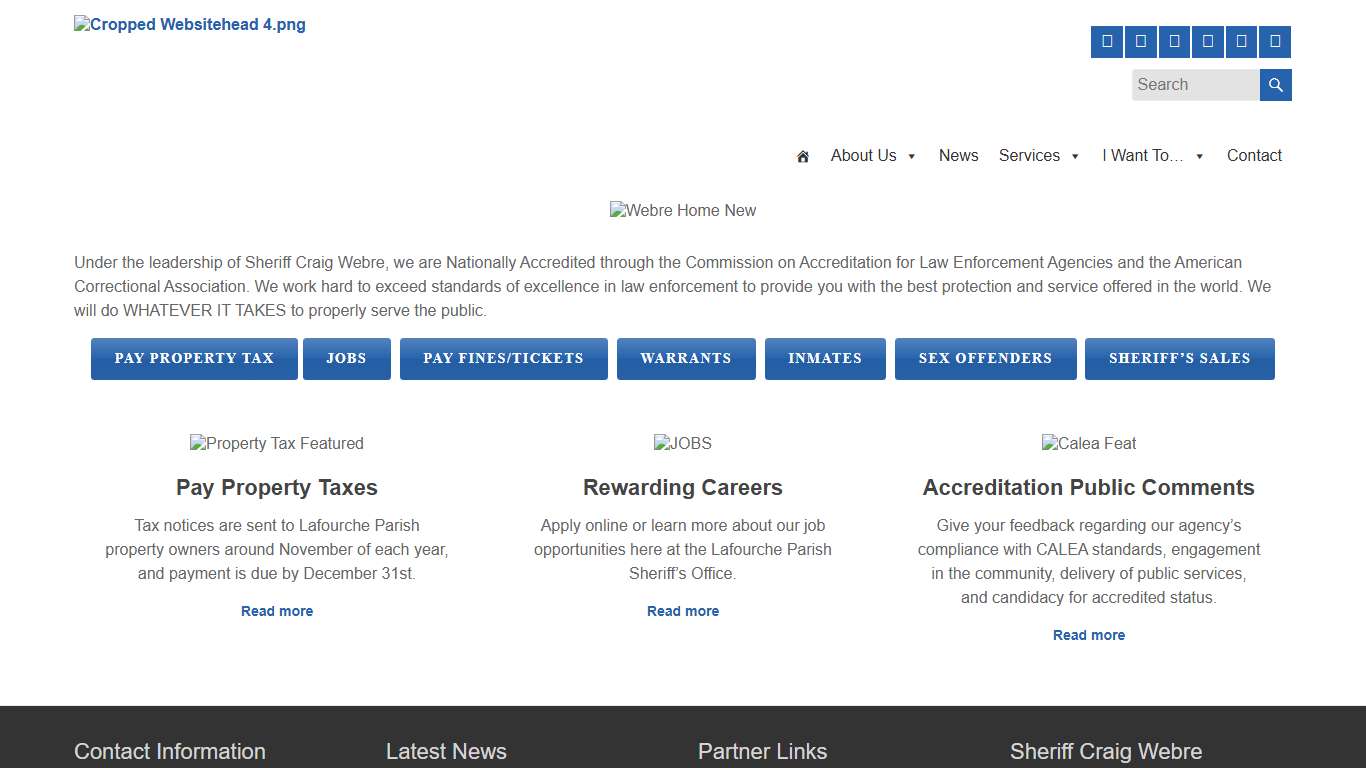Select the Pay Fines/Tickets button
Image resolution: width=1366 pixels, height=768 pixels.
503,359
